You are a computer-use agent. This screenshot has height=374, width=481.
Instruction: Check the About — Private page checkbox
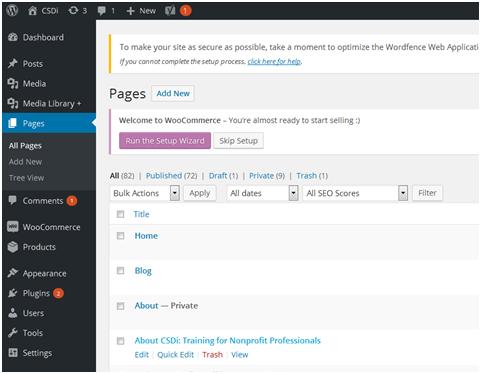click(x=120, y=306)
